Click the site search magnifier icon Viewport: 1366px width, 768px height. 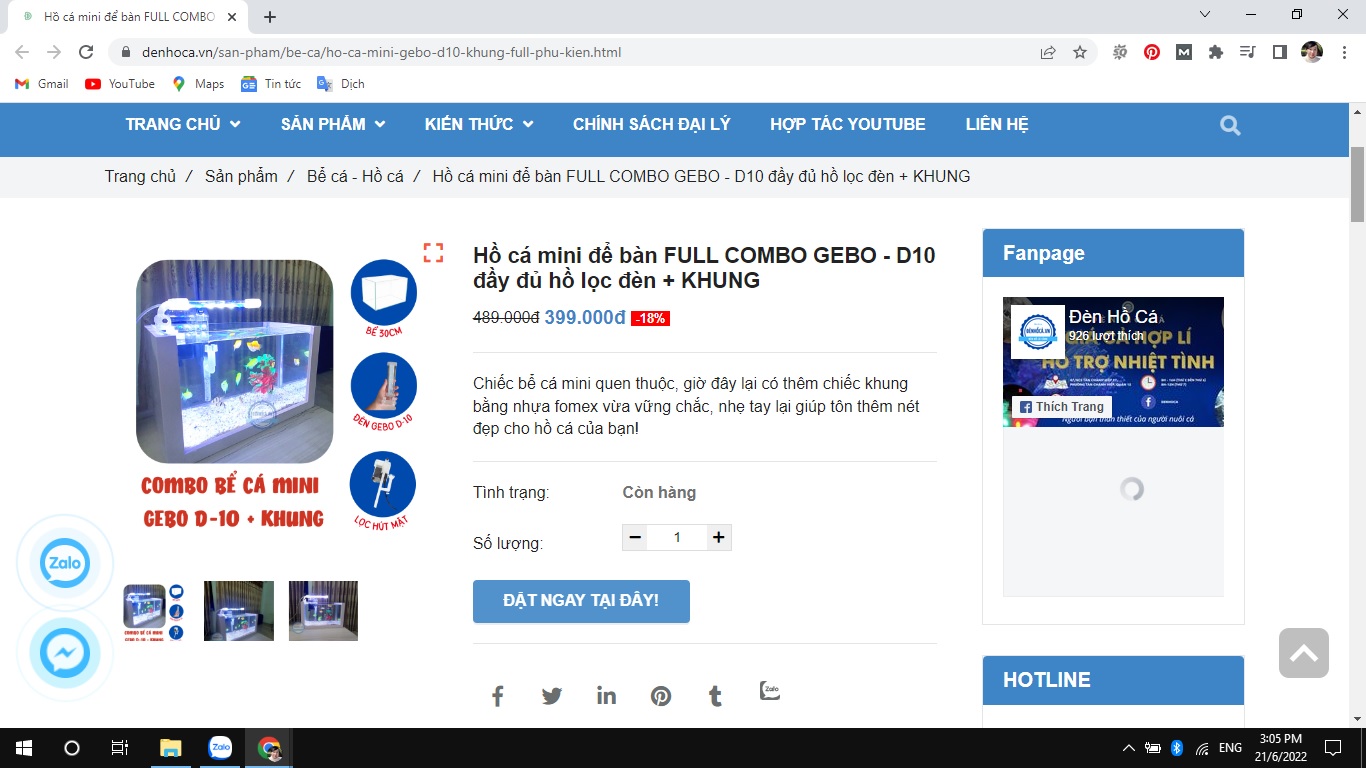[1230, 125]
